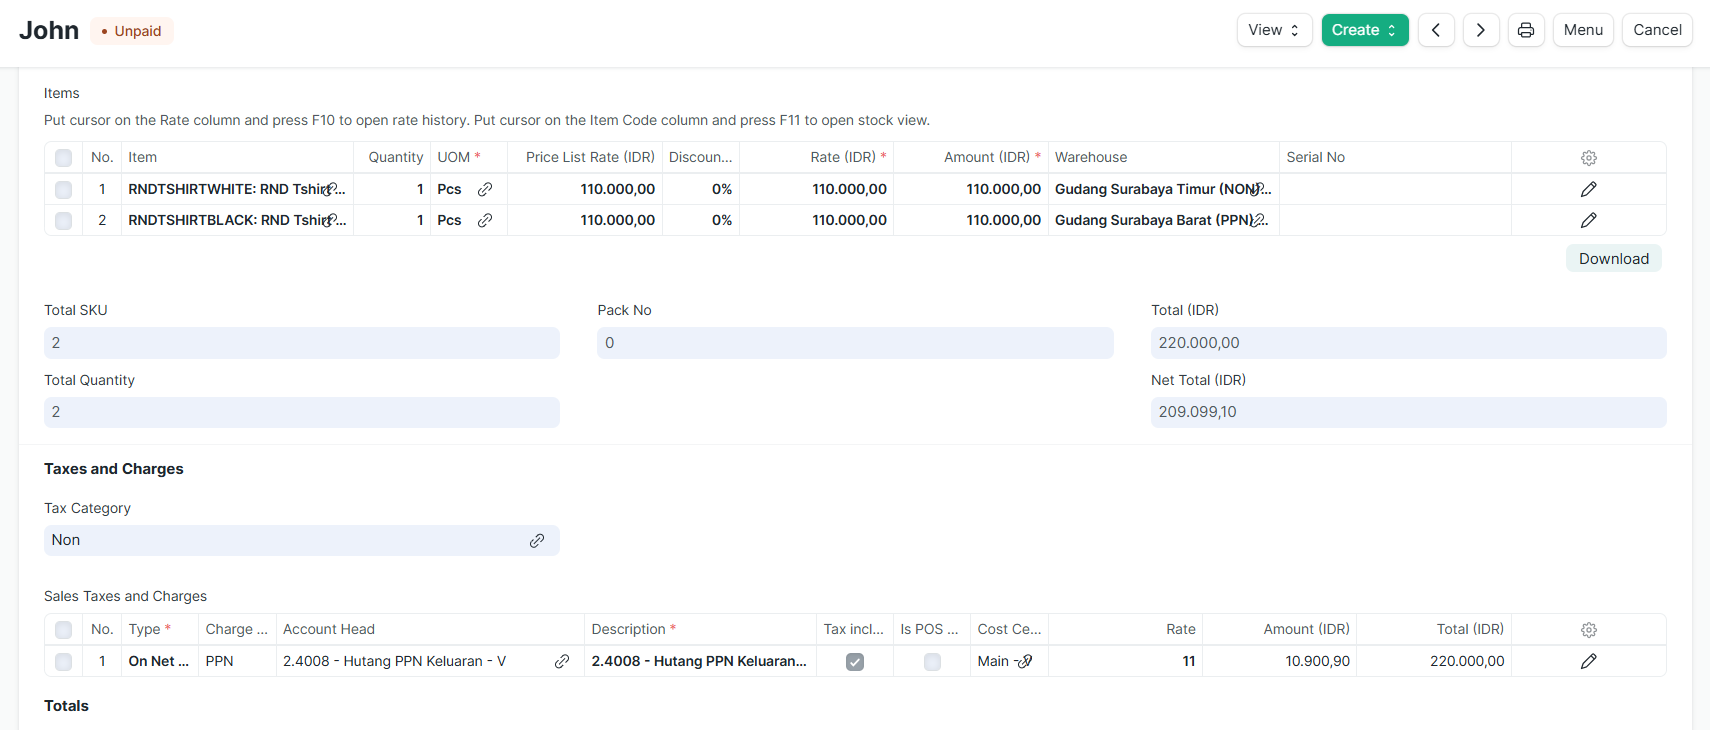Open Sales Taxes table settings gear
Screen dimensions: 1710x730
coord(1588,630)
